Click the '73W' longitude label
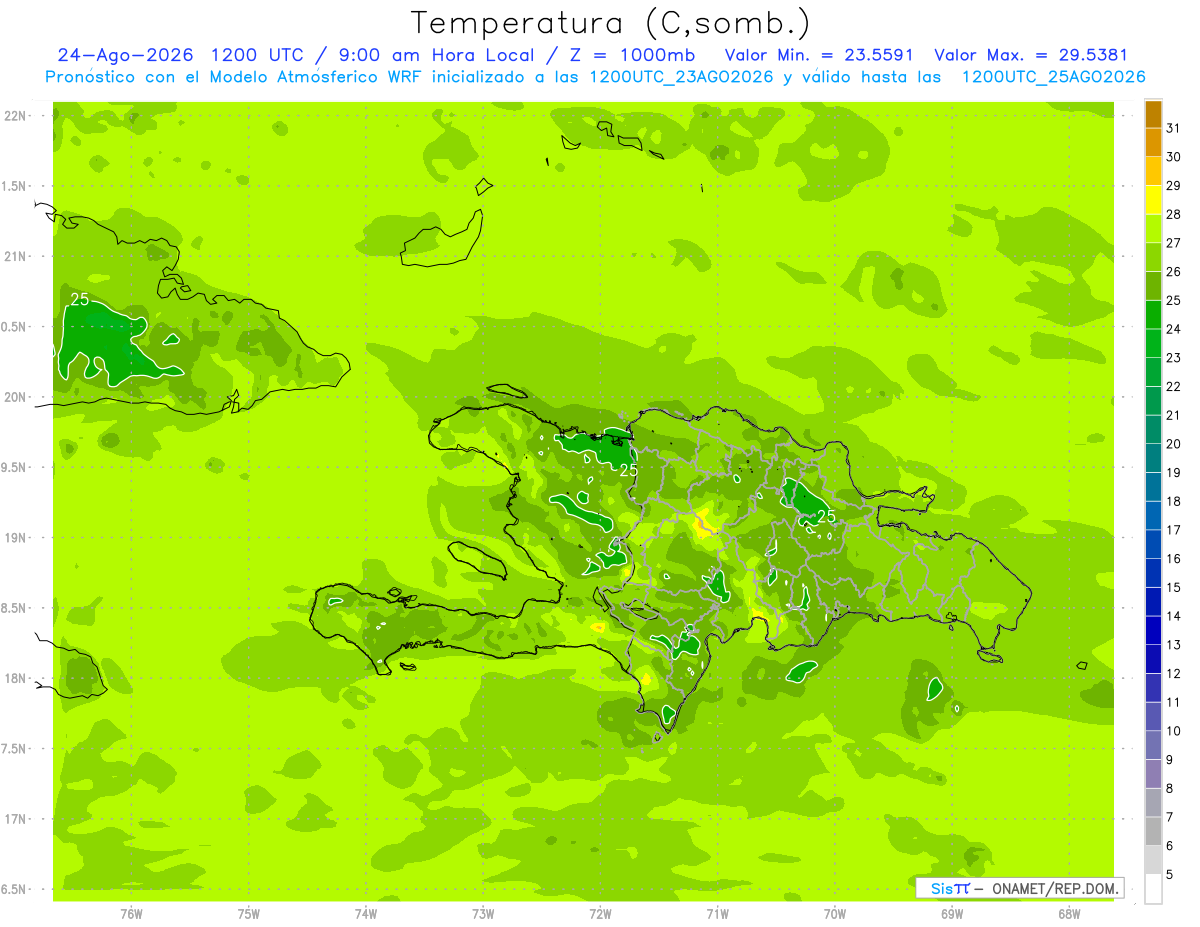 483,913
